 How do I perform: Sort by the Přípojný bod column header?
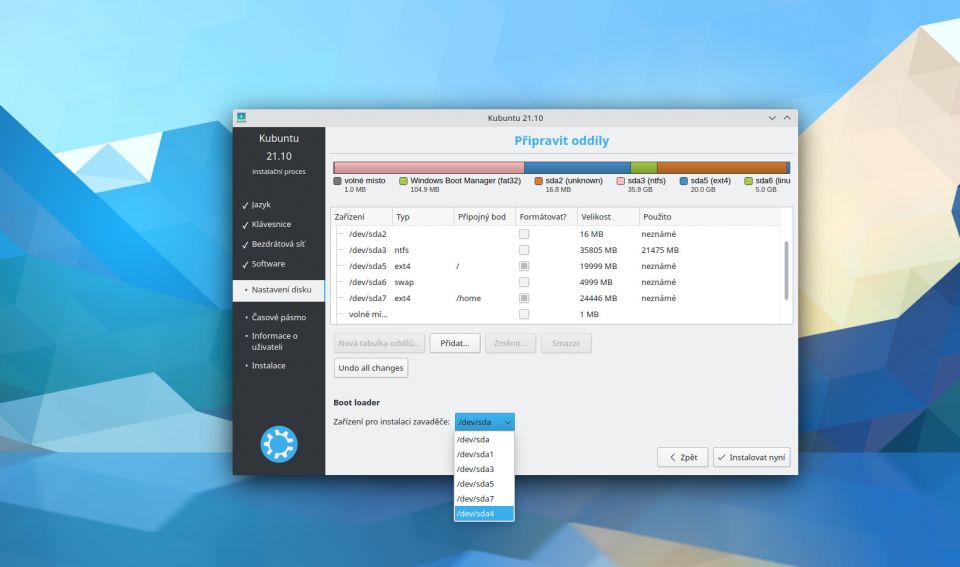point(485,217)
